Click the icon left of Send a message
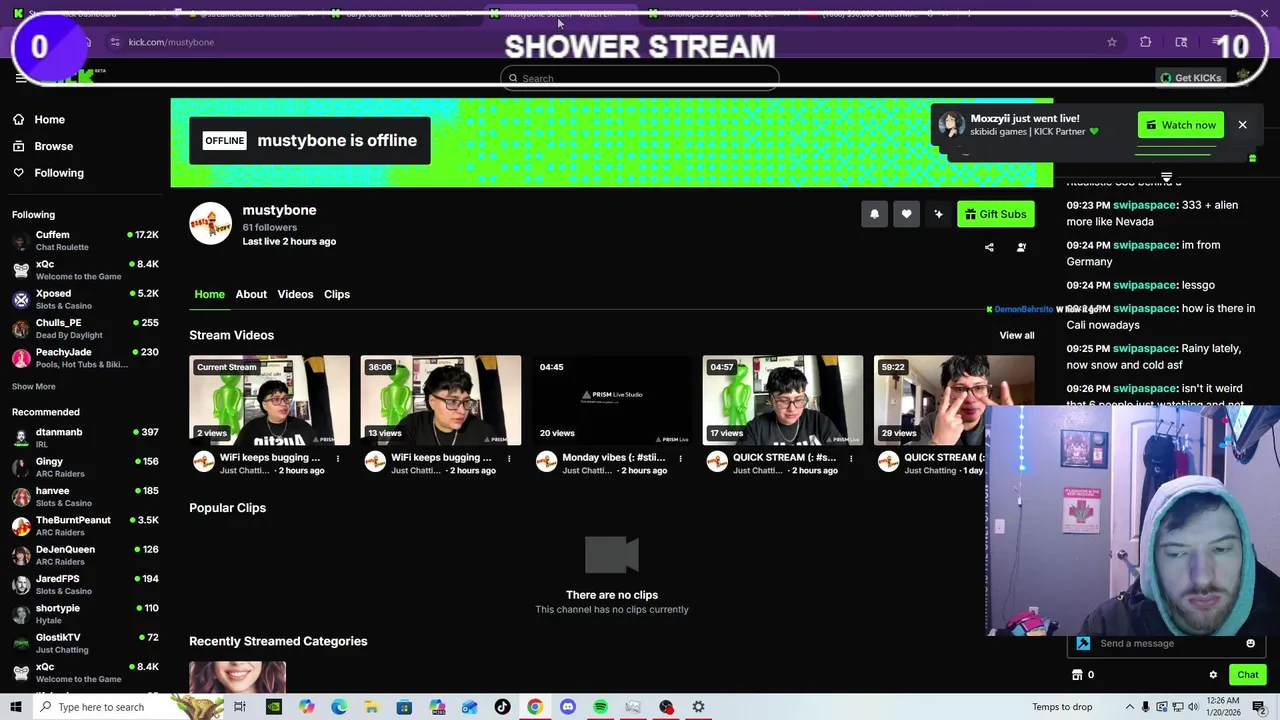The image size is (1280, 720). click(x=1083, y=643)
